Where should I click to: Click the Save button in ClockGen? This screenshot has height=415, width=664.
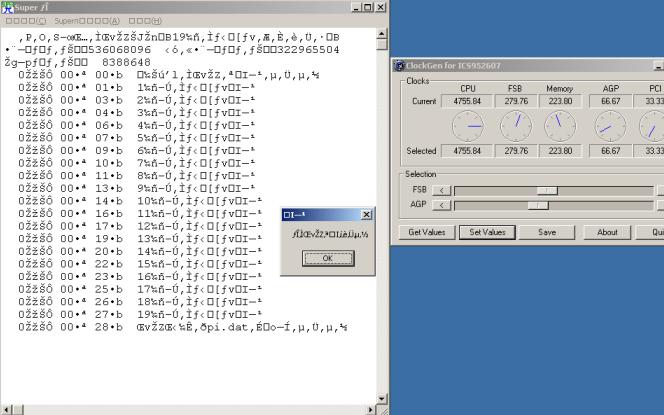[546, 232]
